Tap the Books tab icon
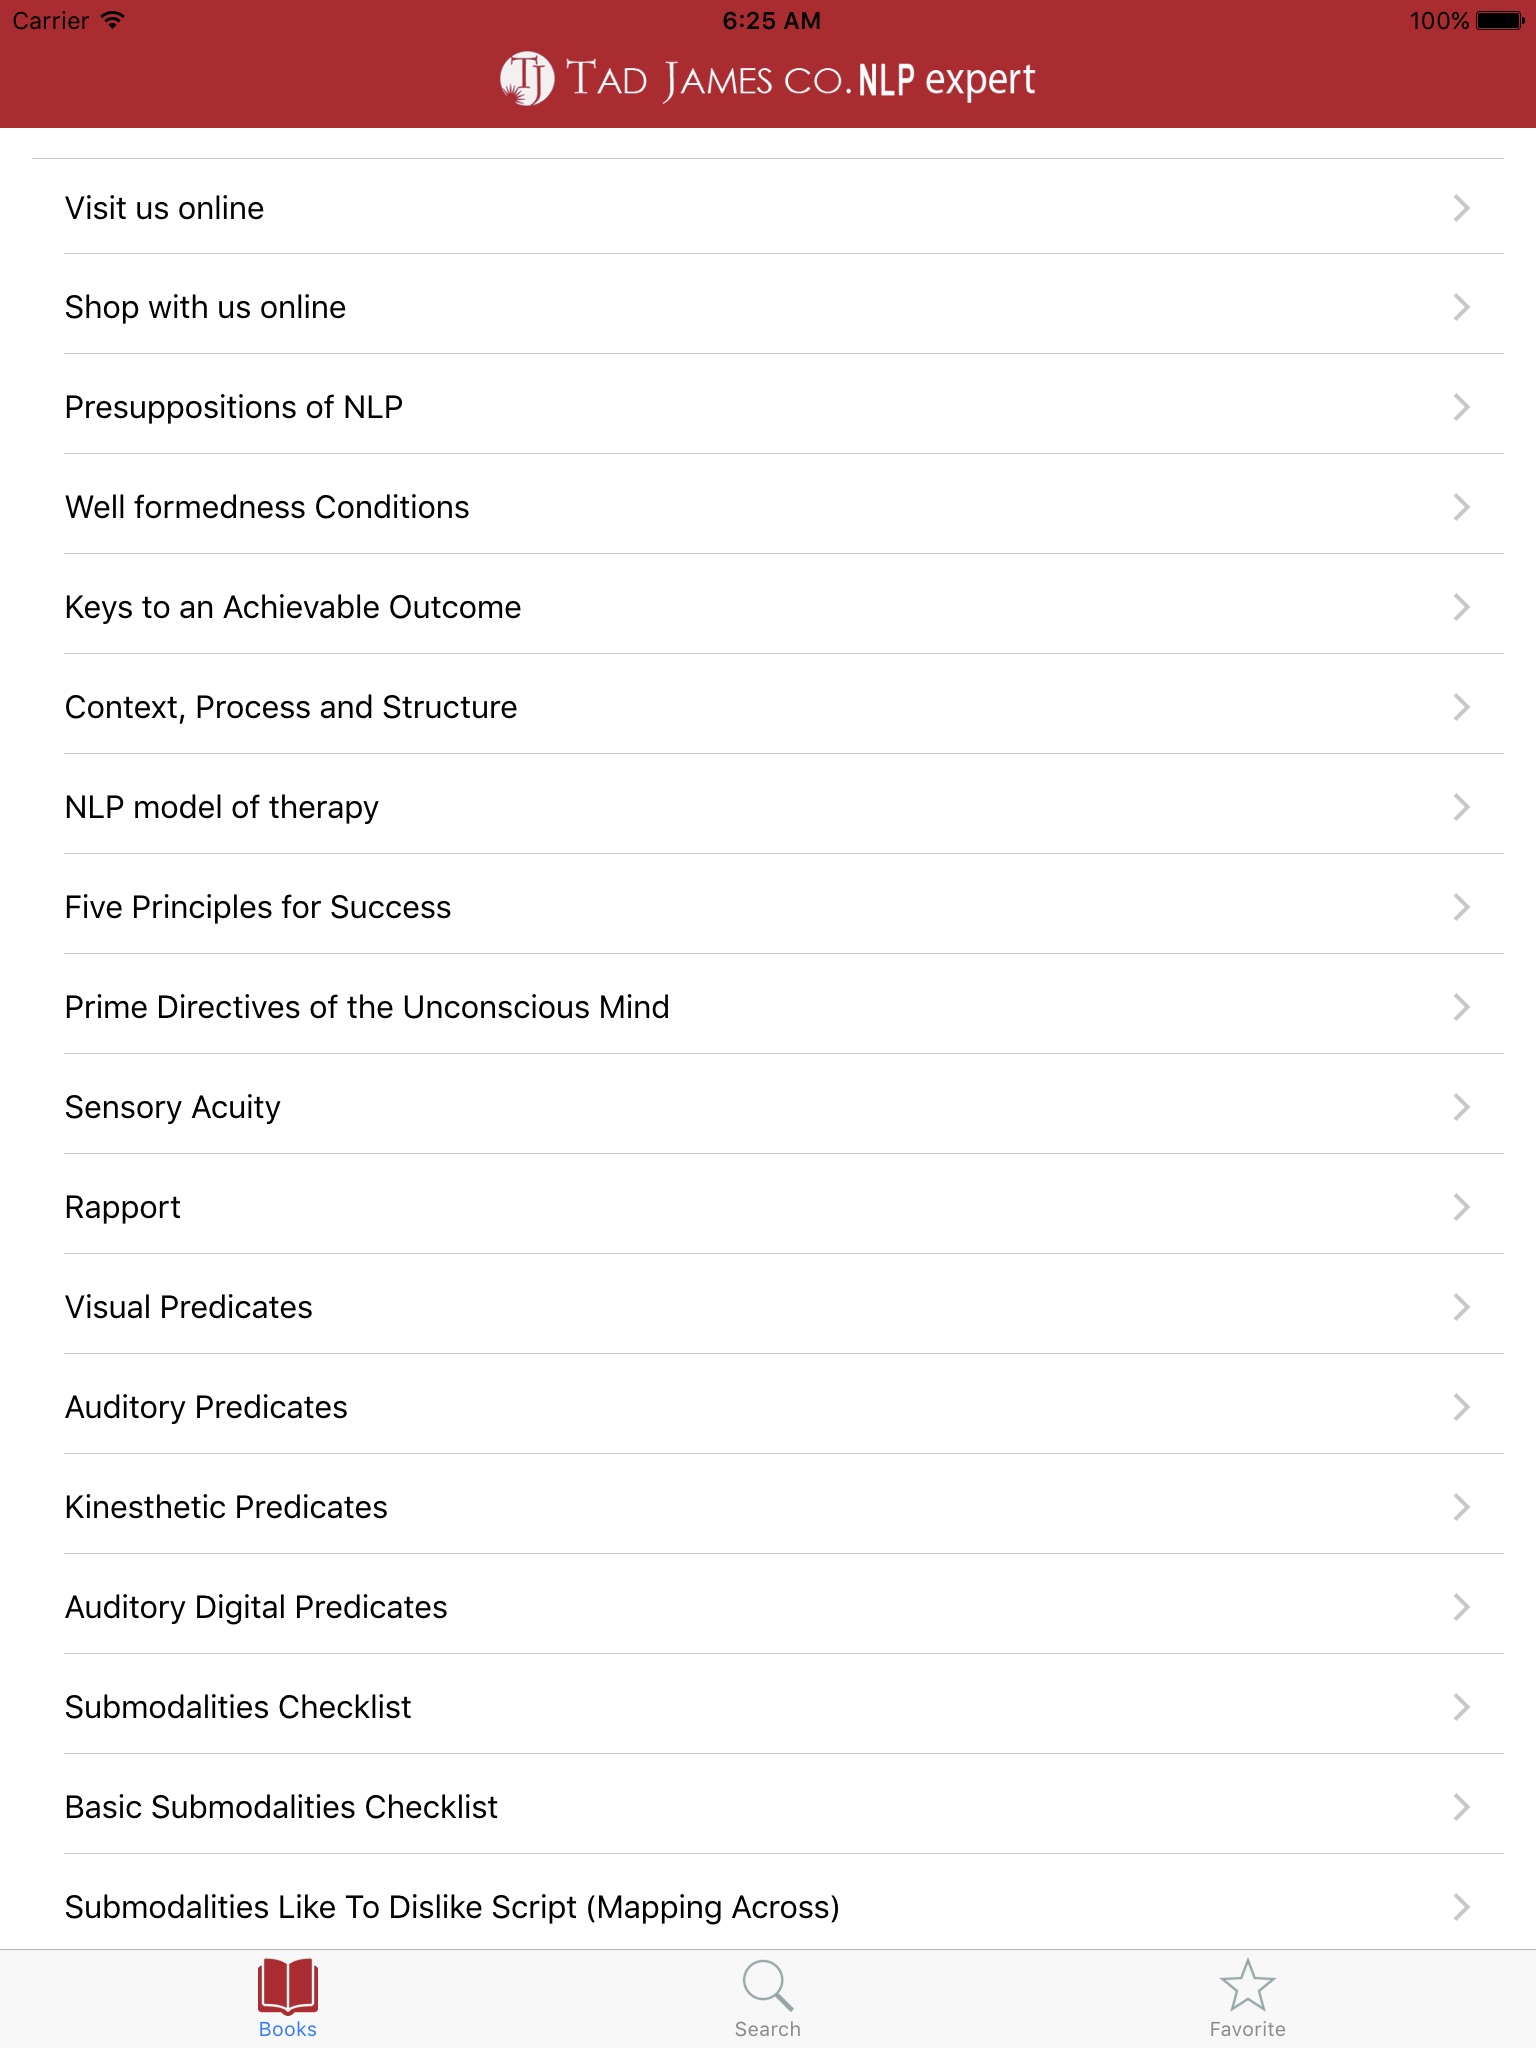The image size is (1536, 2048). pyautogui.click(x=288, y=1987)
